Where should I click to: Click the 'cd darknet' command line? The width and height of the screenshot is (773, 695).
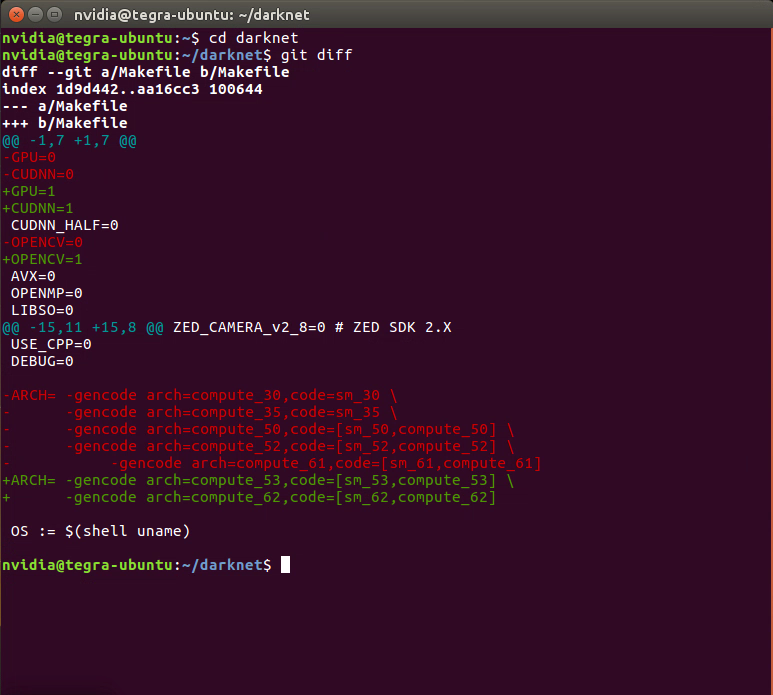[150, 38]
